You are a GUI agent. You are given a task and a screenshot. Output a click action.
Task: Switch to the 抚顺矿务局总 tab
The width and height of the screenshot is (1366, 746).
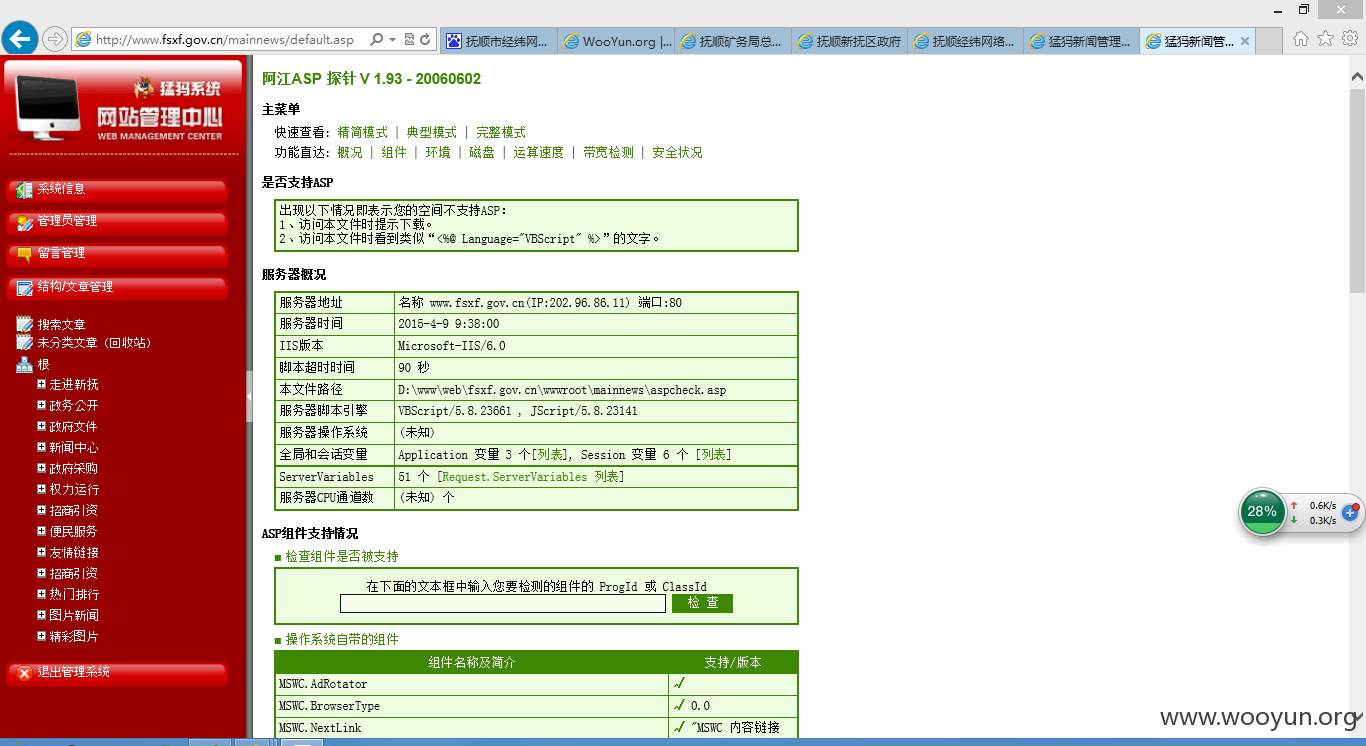pos(732,41)
